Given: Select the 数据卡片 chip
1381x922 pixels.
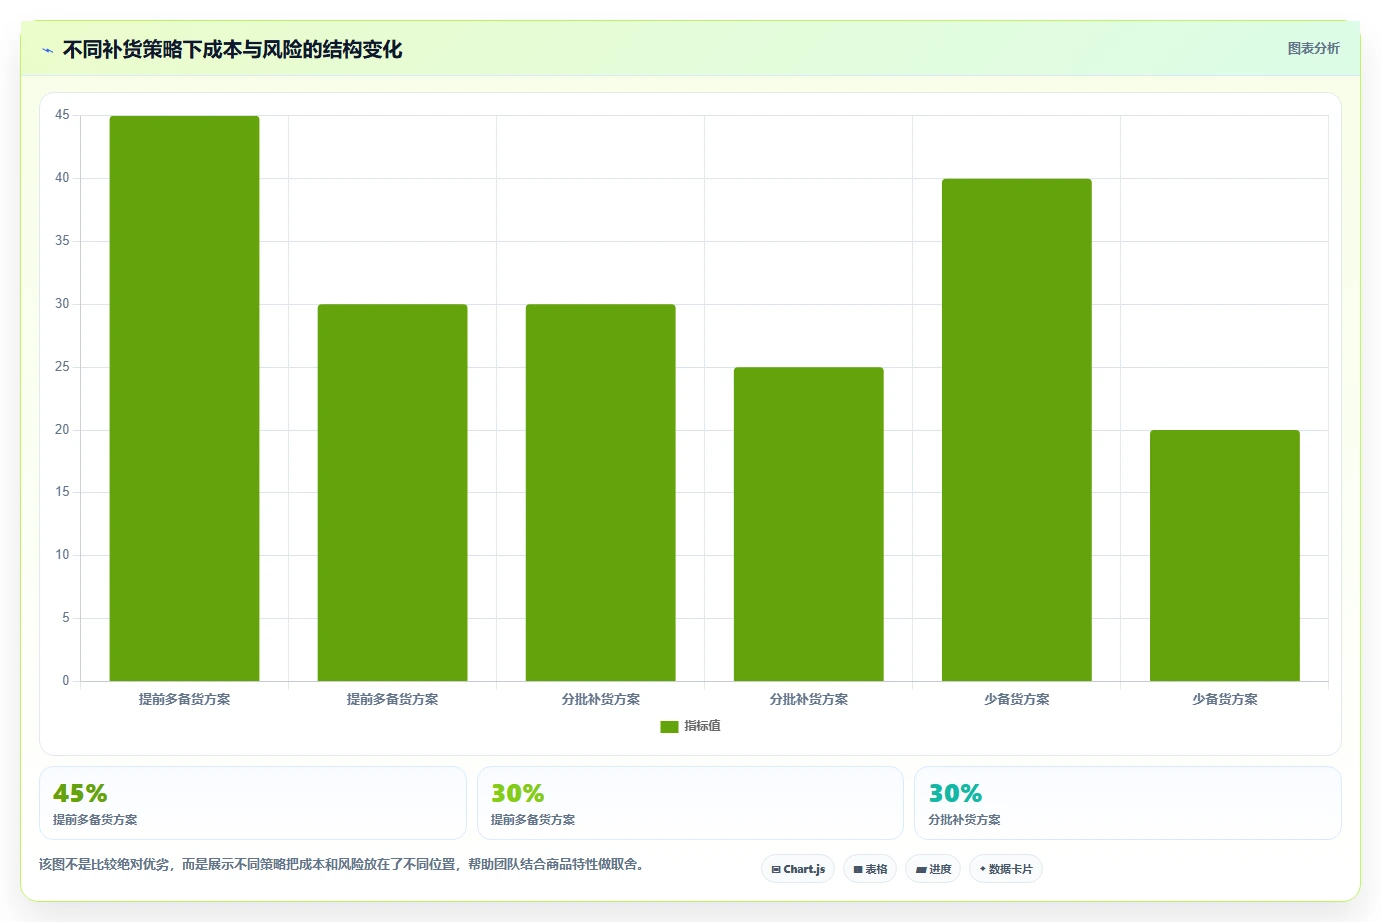Looking at the screenshot, I should [x=1006, y=869].
